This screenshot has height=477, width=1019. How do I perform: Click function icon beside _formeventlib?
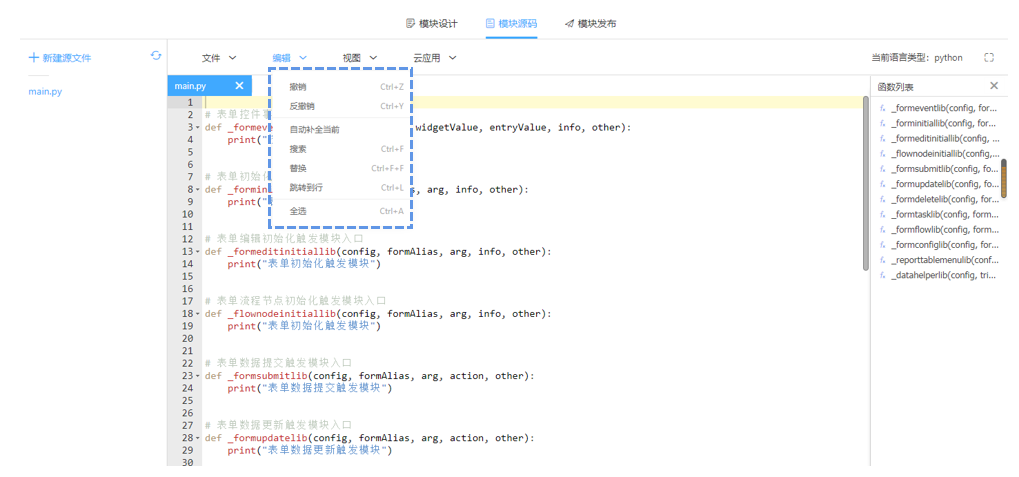tap(883, 108)
